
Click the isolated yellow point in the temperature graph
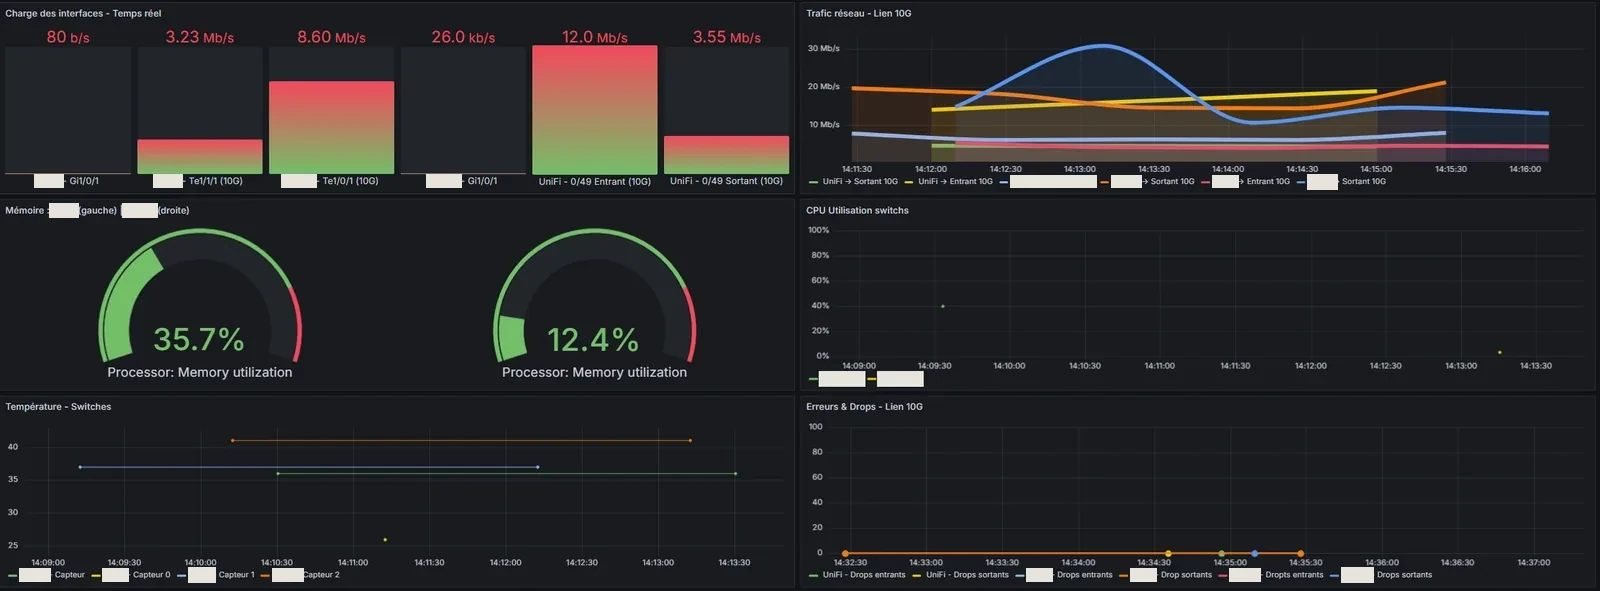coord(385,540)
